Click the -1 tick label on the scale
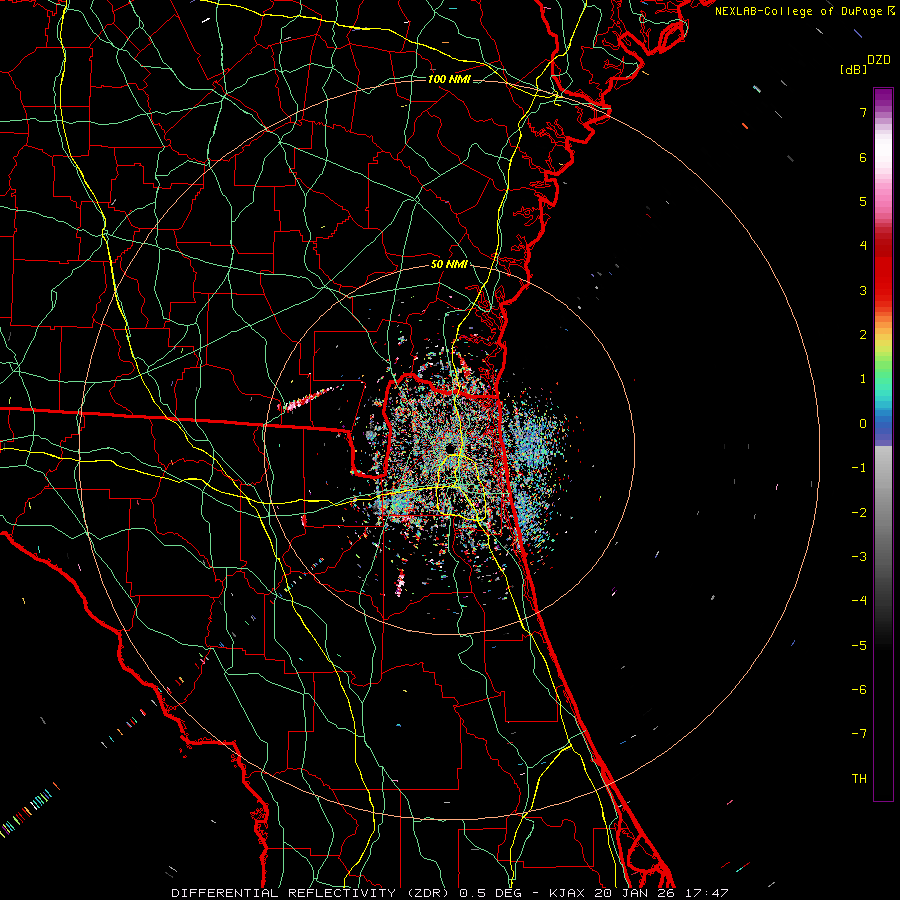Image resolution: width=900 pixels, height=900 pixels. [x=859, y=468]
